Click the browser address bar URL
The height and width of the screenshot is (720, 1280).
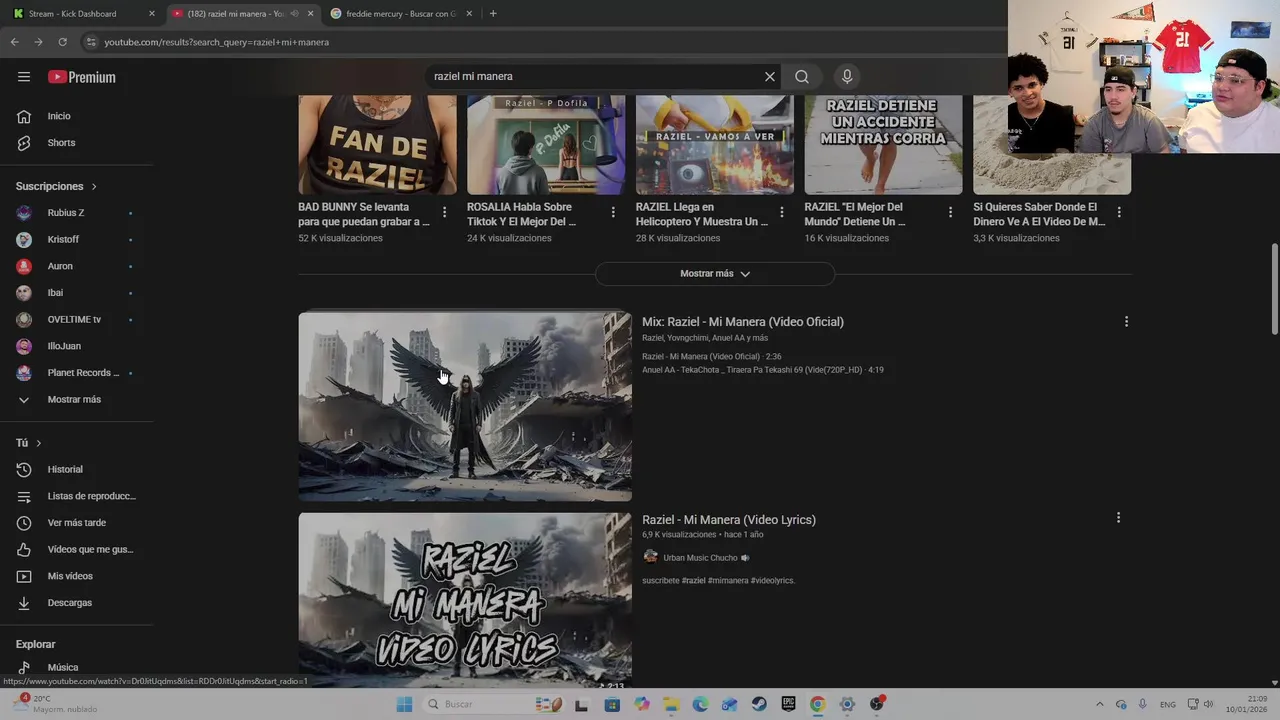pyautogui.click(x=217, y=42)
